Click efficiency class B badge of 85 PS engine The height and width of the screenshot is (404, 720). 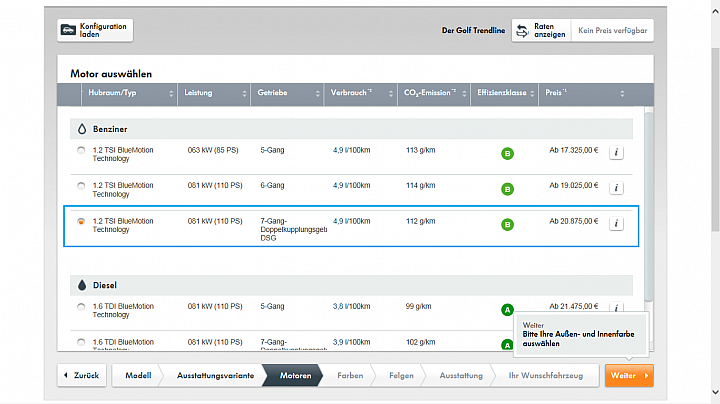tap(507, 154)
